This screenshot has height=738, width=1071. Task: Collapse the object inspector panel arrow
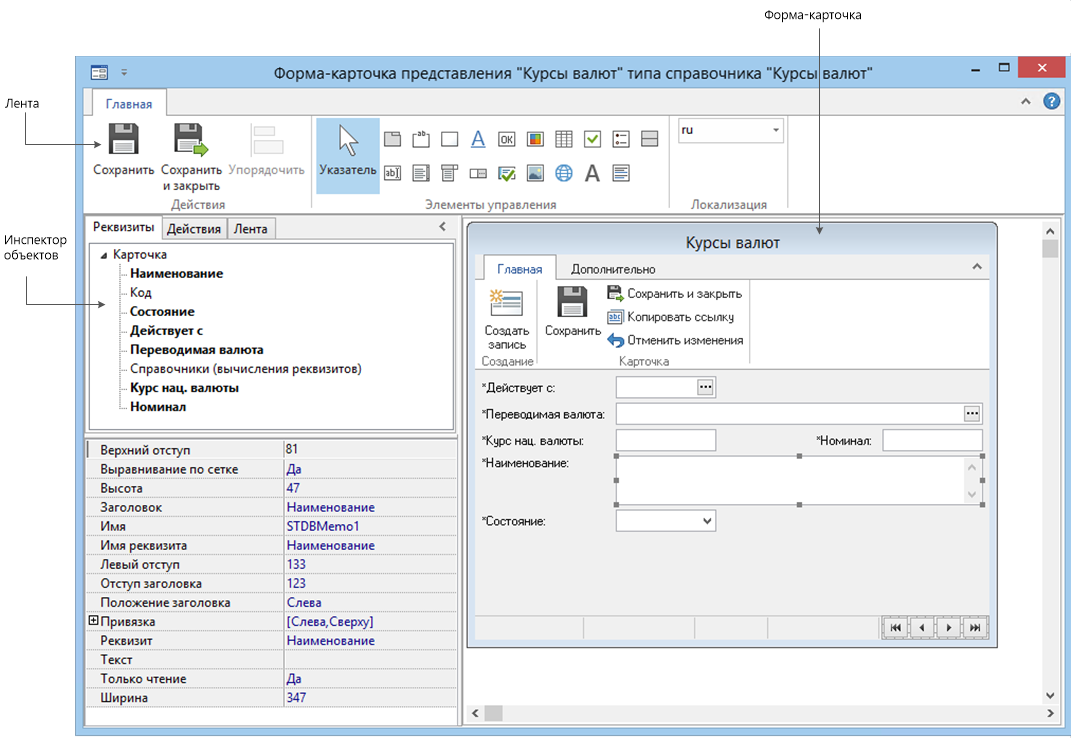pyautogui.click(x=443, y=227)
